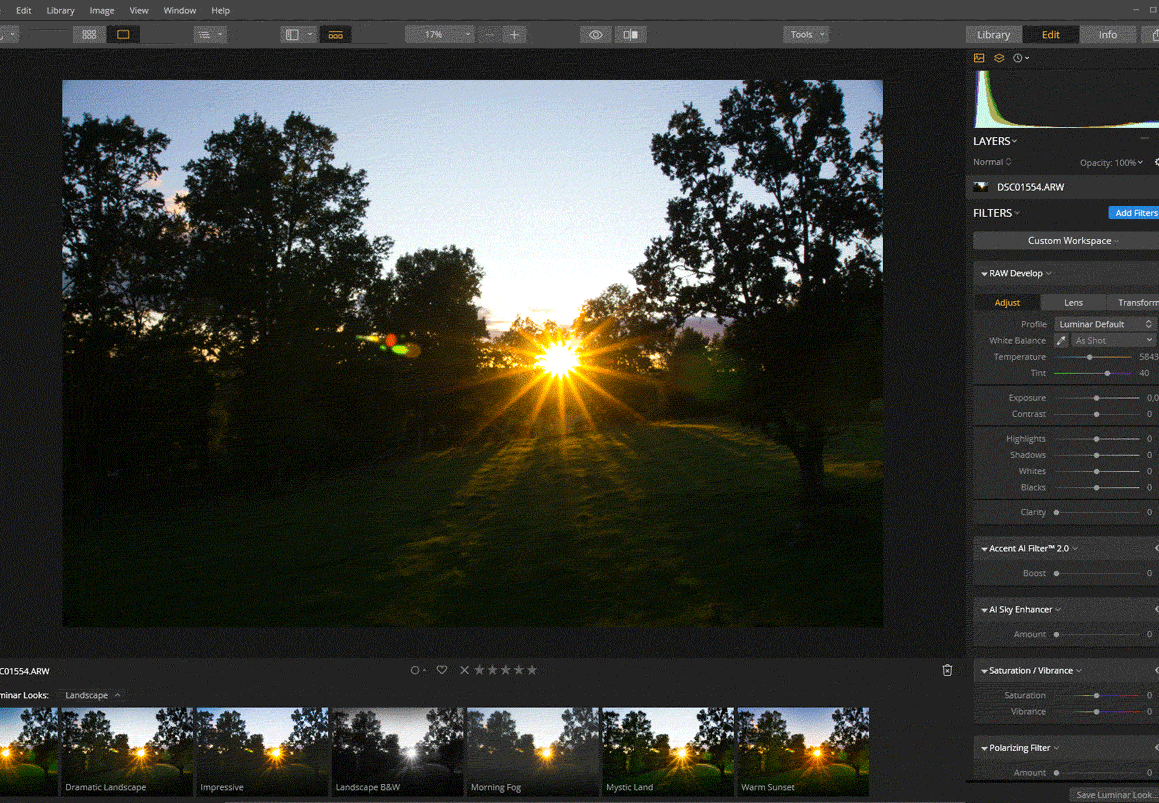1159x803 pixels.
Task: Collapse the FILTERS section
Action: click(996, 213)
